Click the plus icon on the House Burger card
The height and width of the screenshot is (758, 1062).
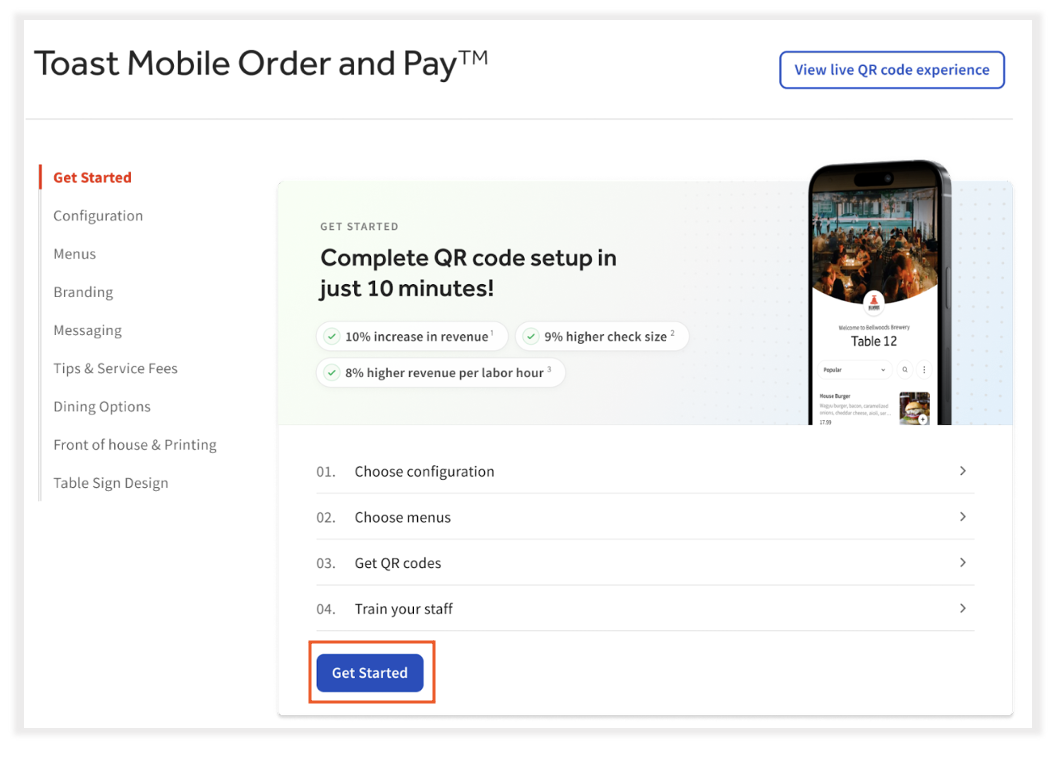pyautogui.click(x=922, y=420)
